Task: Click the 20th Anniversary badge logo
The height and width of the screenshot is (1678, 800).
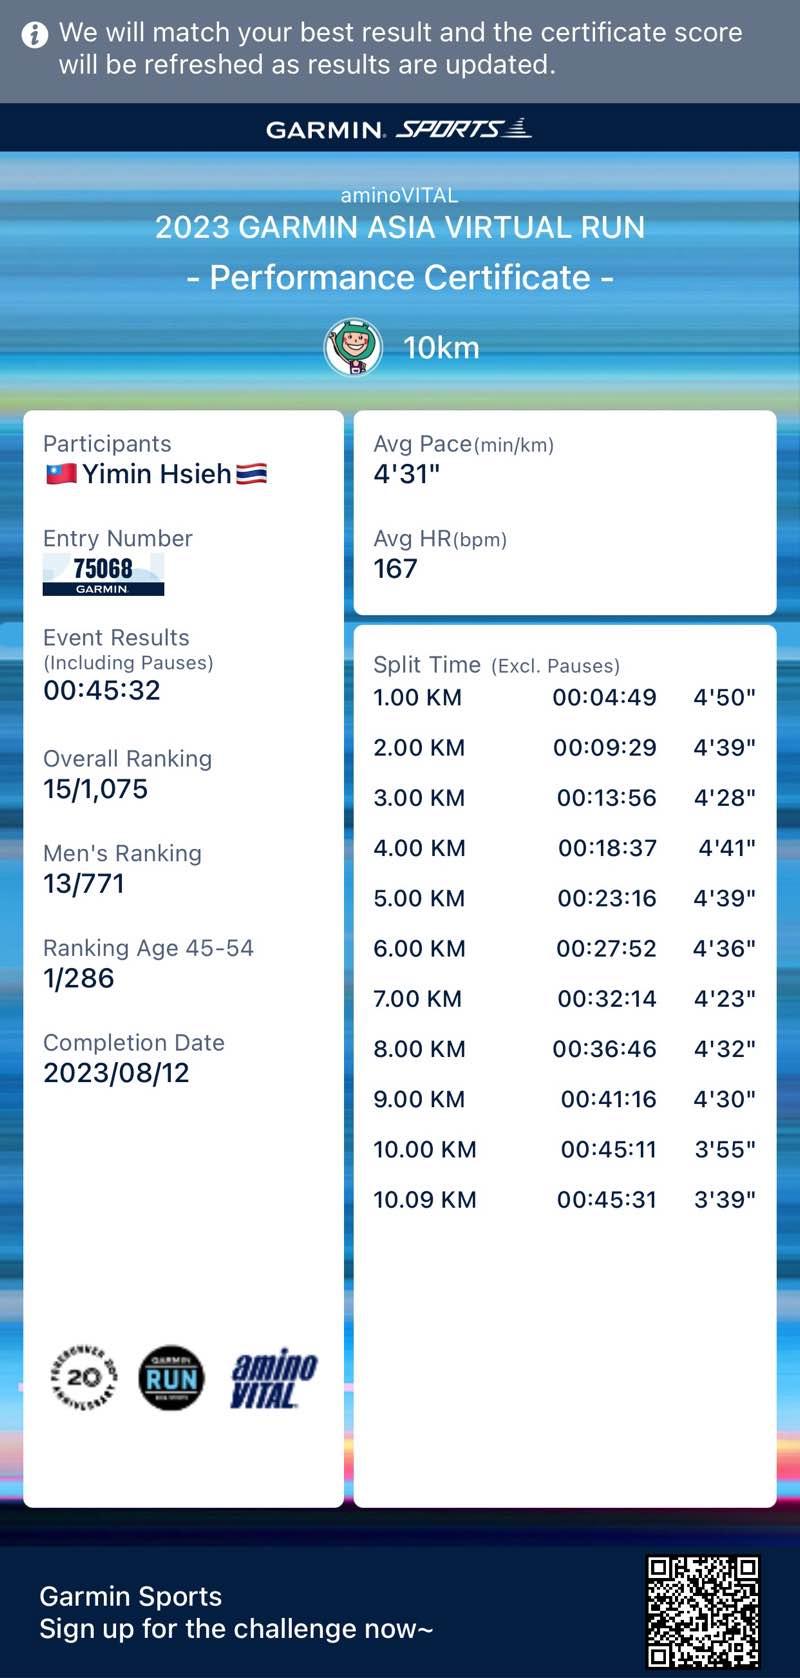Action: [x=84, y=1378]
